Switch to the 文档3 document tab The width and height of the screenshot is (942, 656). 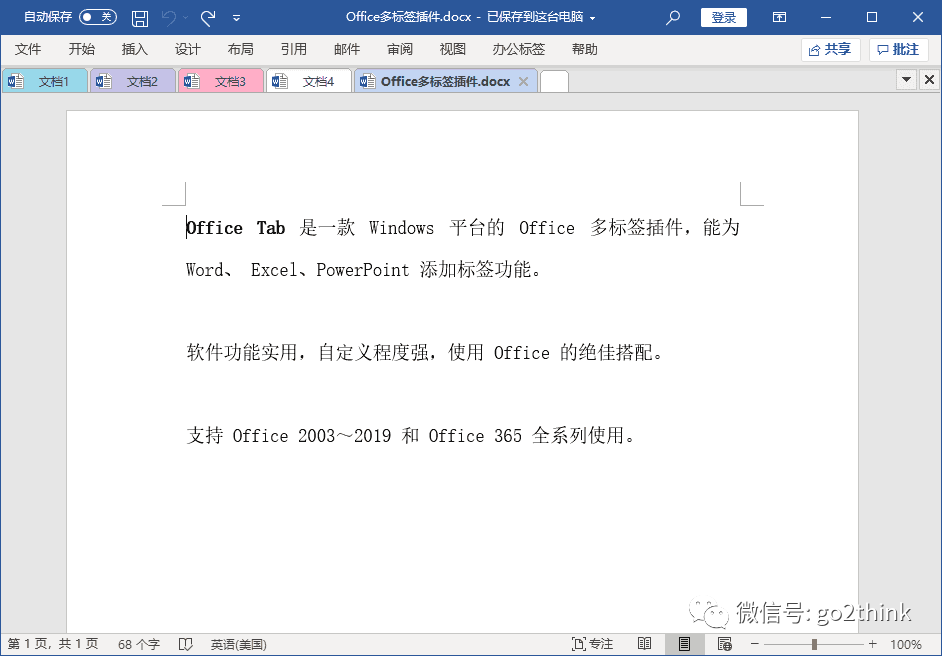221,81
